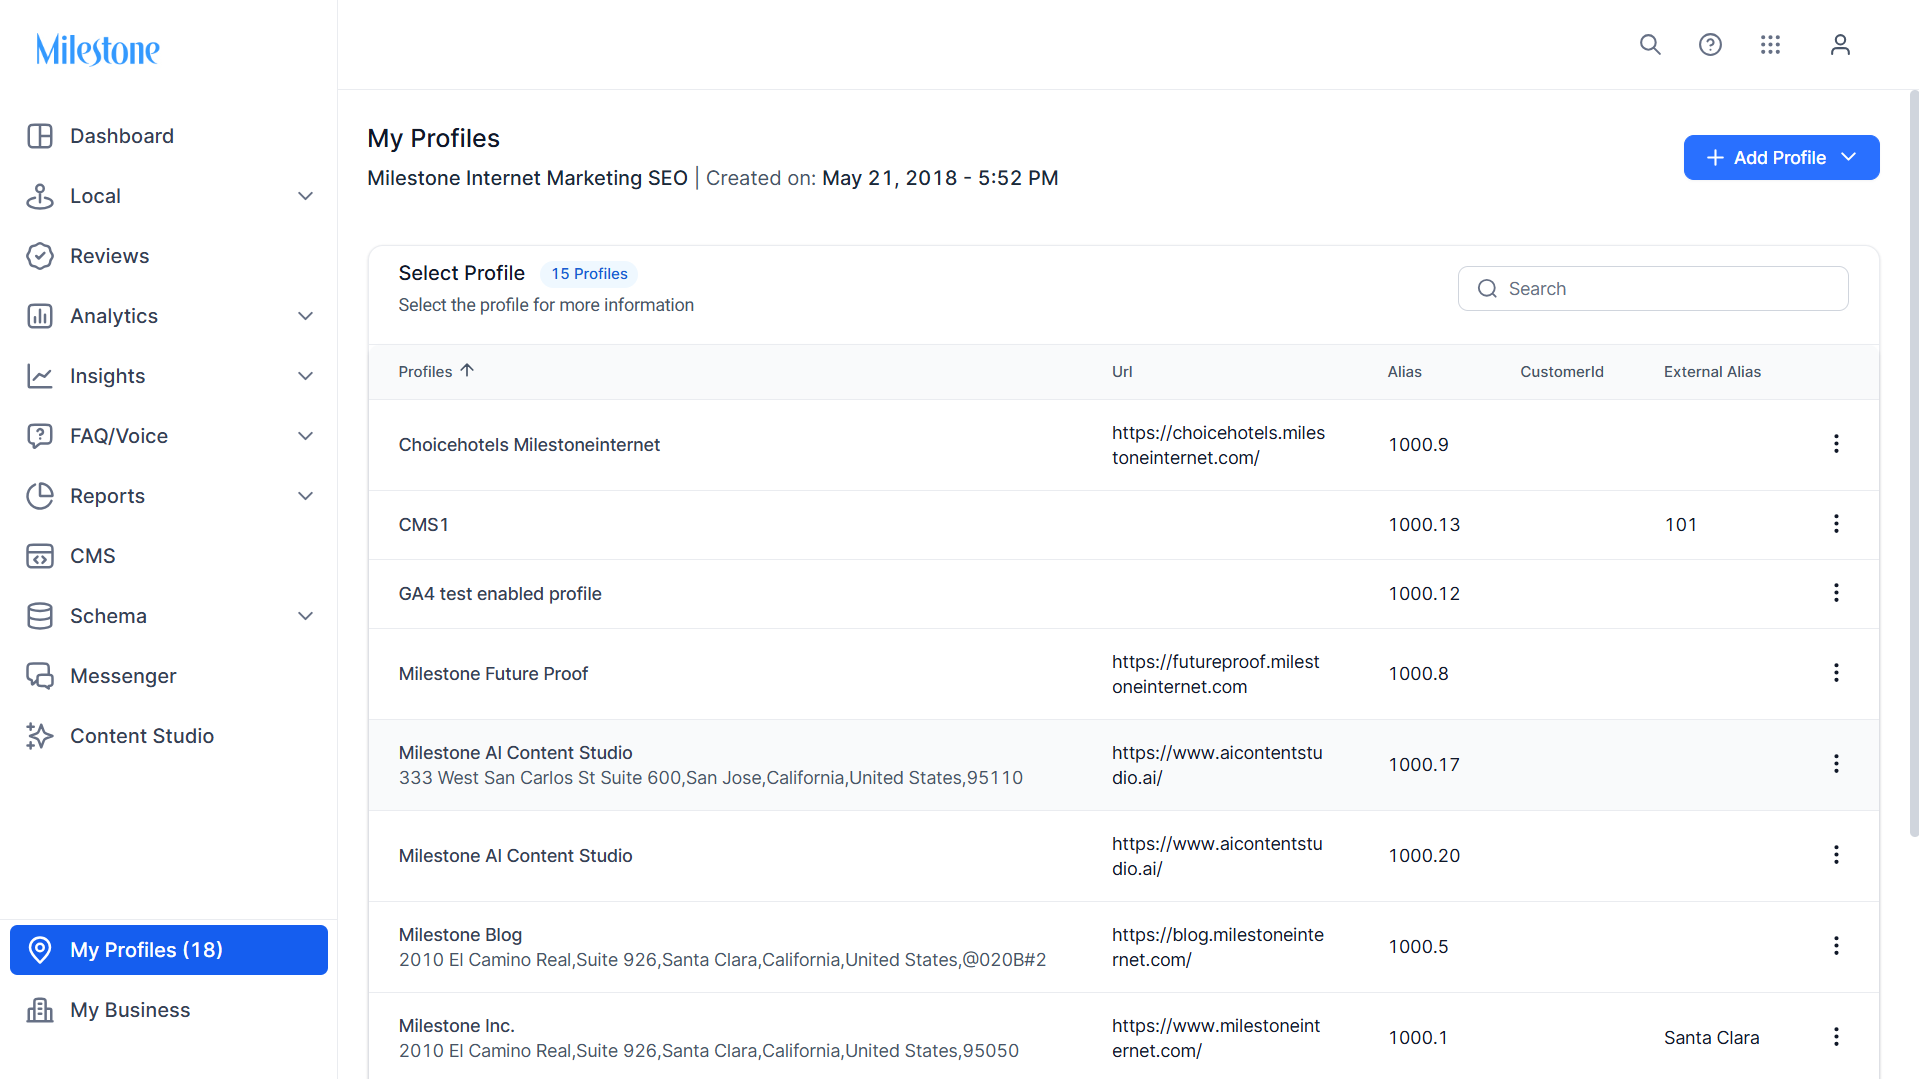Open the help question mark icon
The height and width of the screenshot is (1079, 1919).
1710,45
